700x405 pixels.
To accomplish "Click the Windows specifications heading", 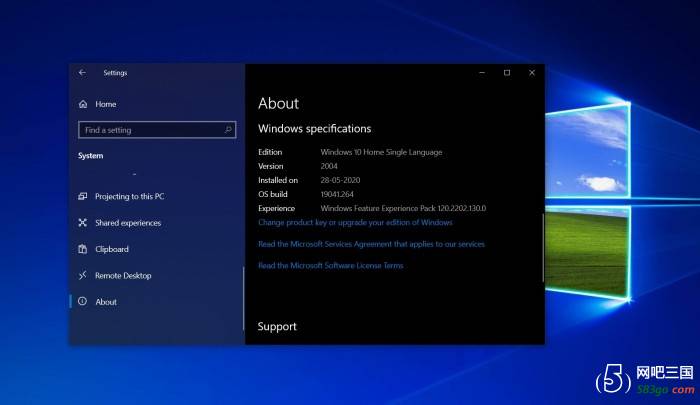I will [x=315, y=129].
